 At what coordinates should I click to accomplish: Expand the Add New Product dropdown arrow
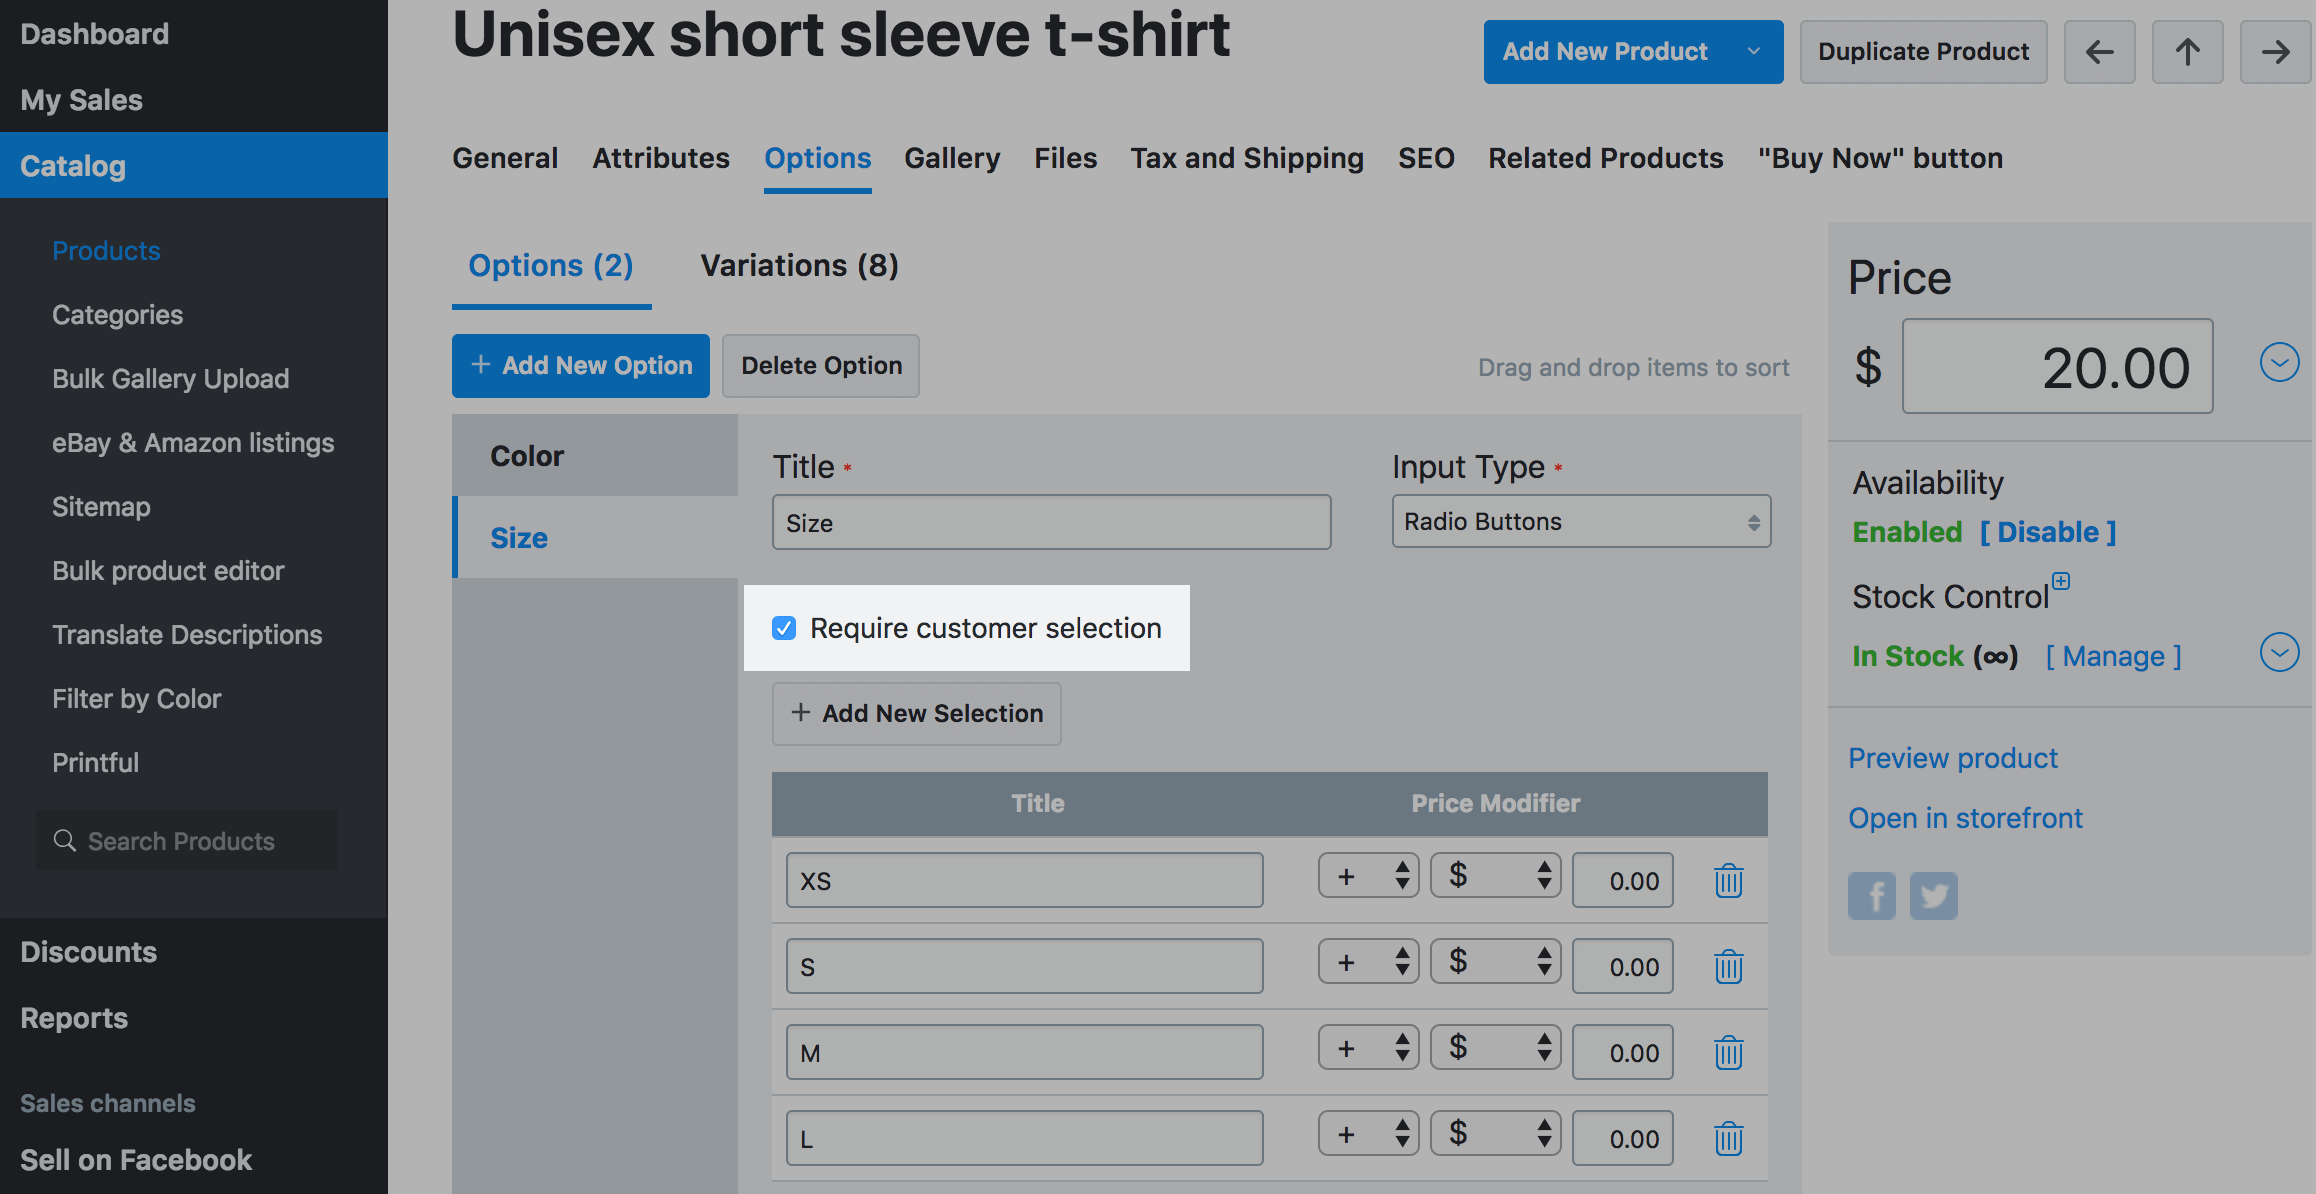pos(1753,52)
